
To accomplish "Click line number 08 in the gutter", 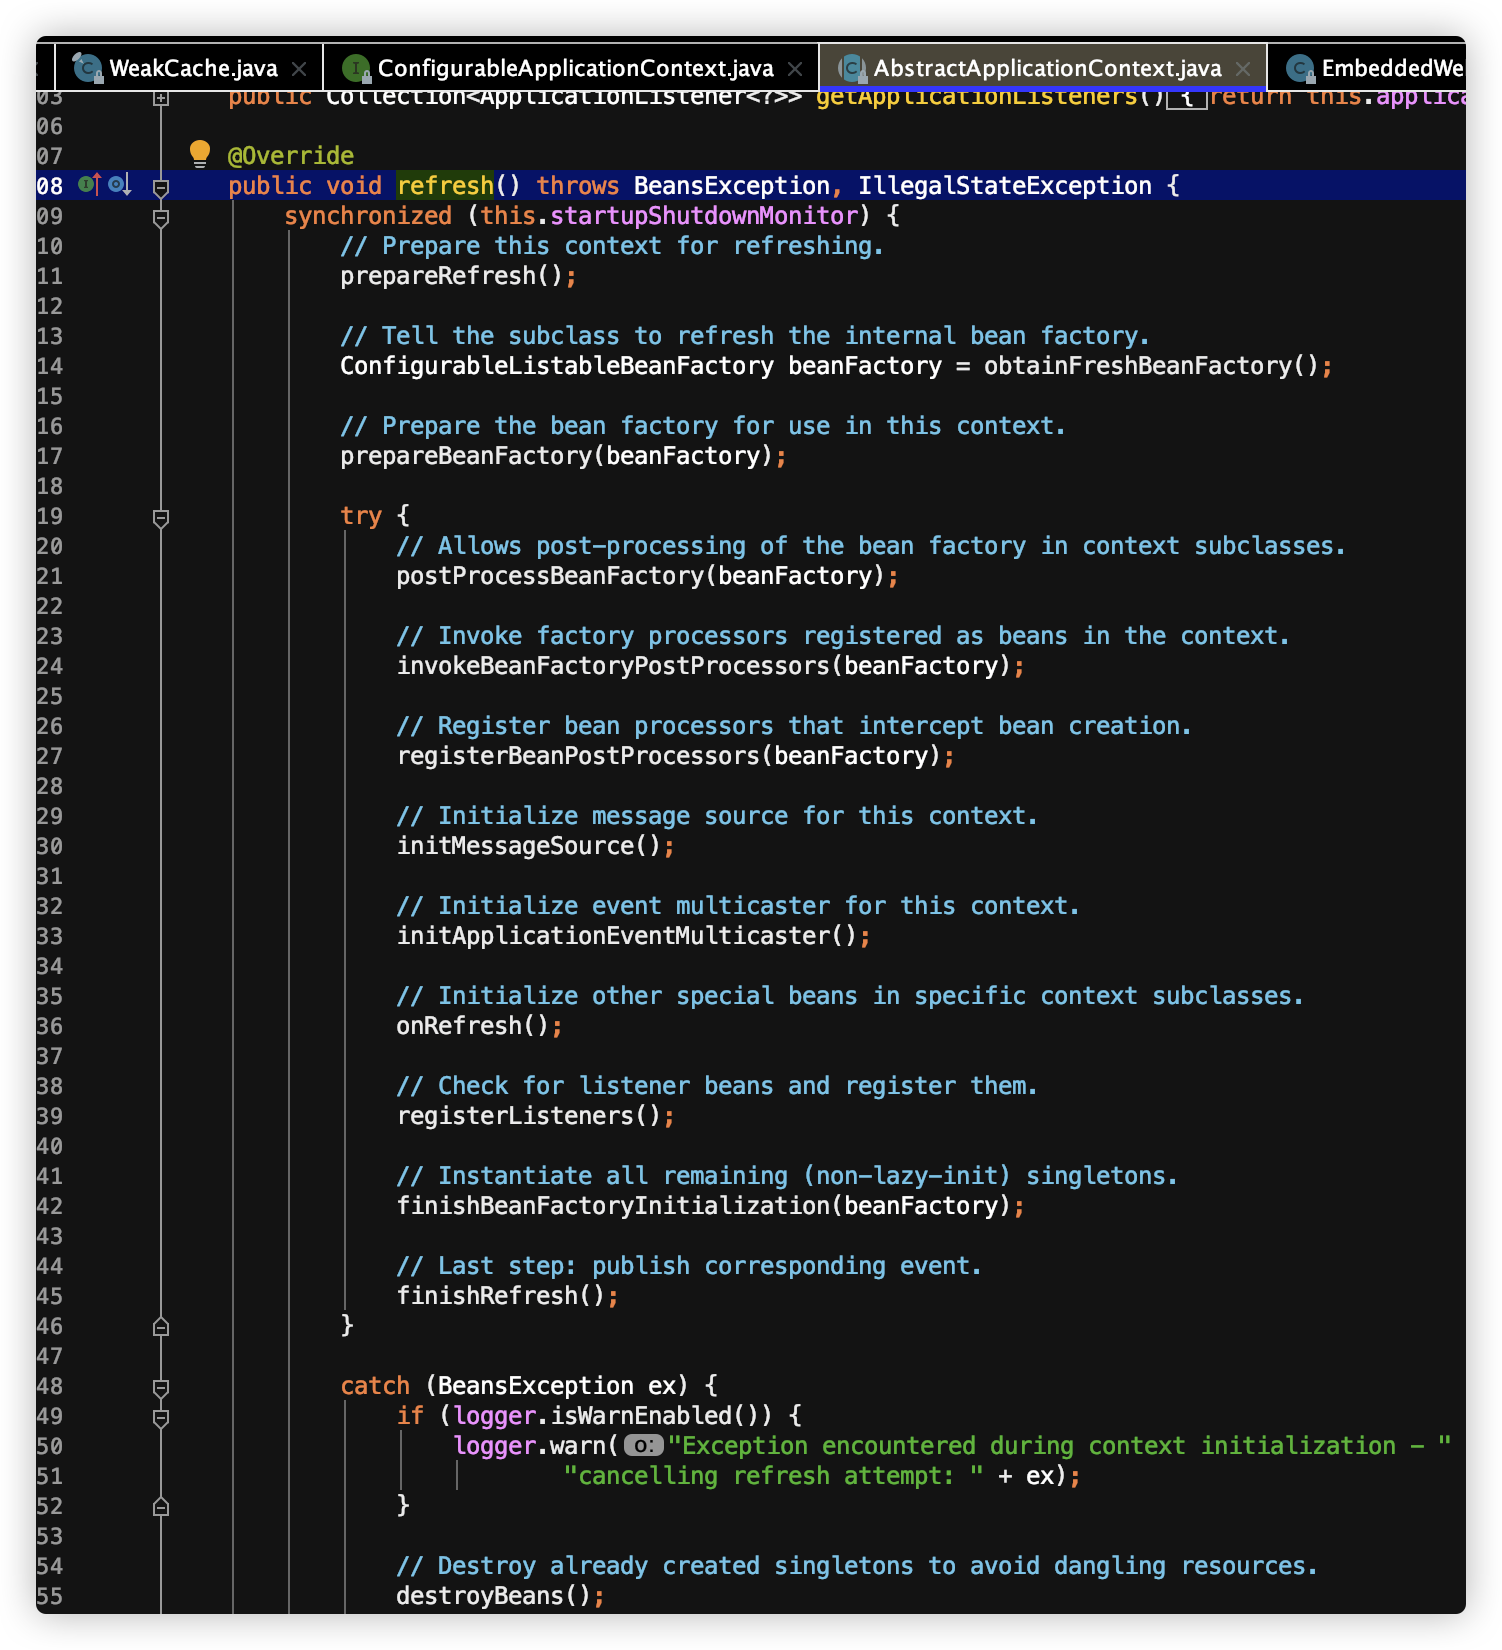I will click(50, 185).
